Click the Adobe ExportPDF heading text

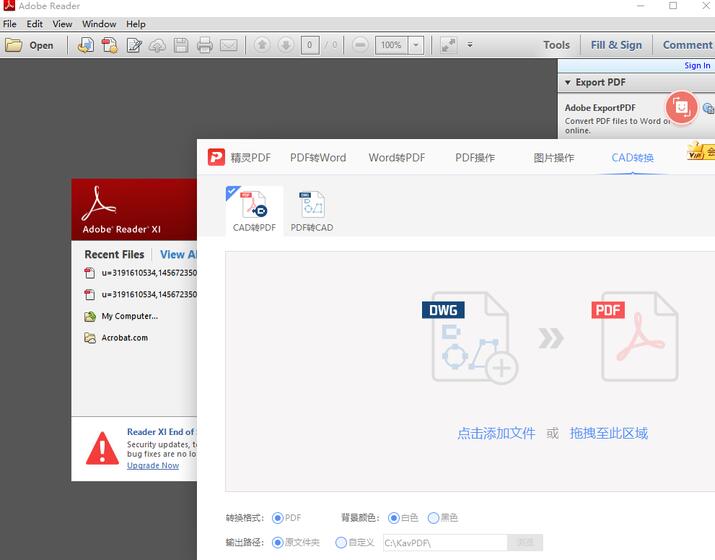pos(600,108)
